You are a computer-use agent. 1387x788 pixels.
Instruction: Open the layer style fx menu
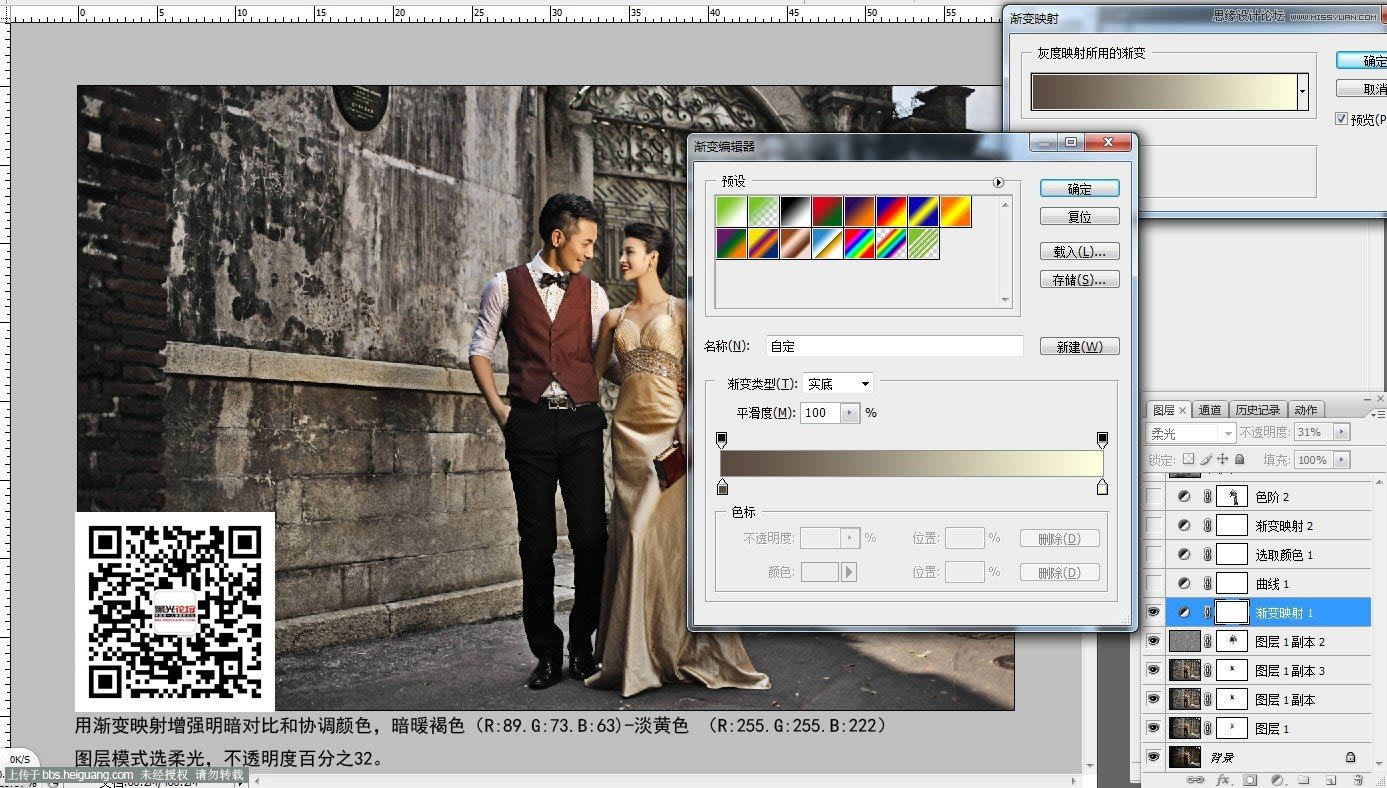pos(1222,780)
